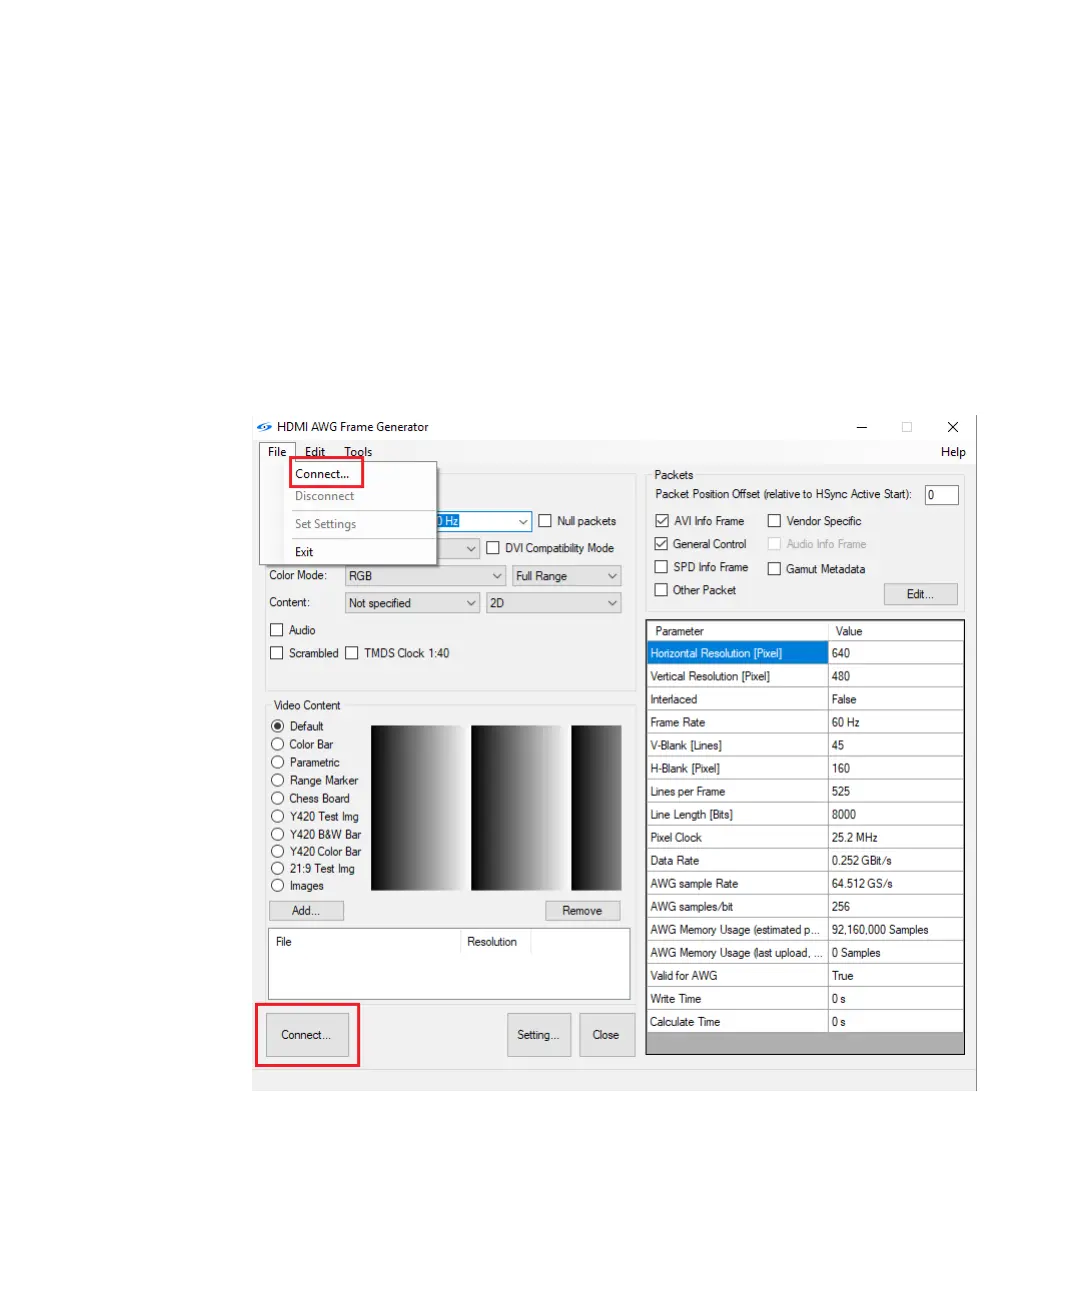Click the Close button
The image size is (1080, 1296).
(606, 1035)
